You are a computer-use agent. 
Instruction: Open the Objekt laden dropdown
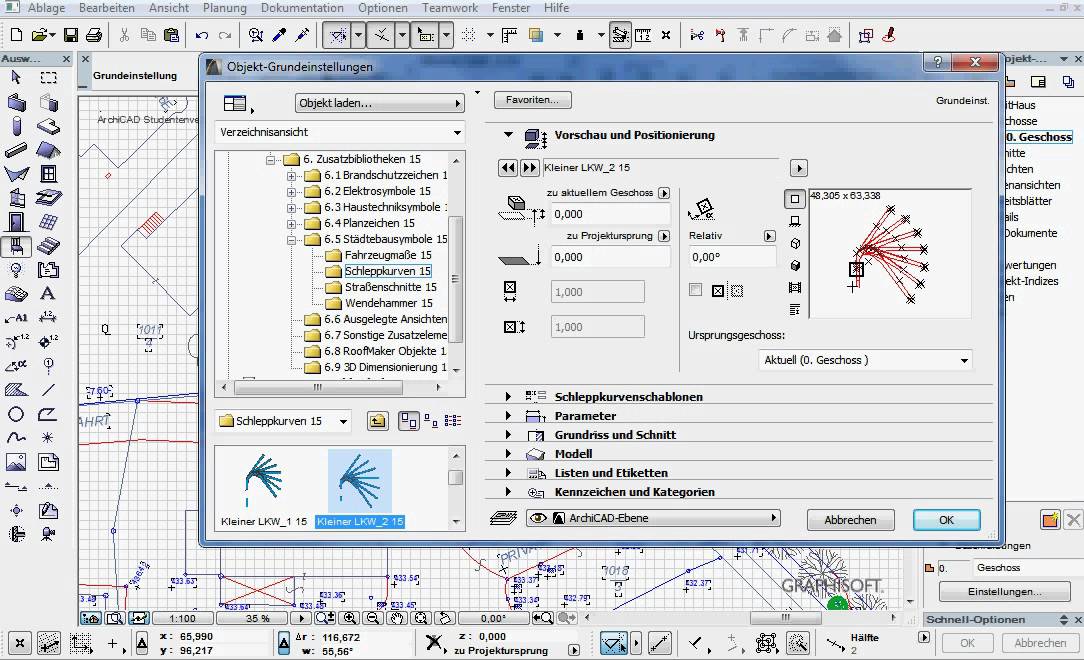pos(380,103)
